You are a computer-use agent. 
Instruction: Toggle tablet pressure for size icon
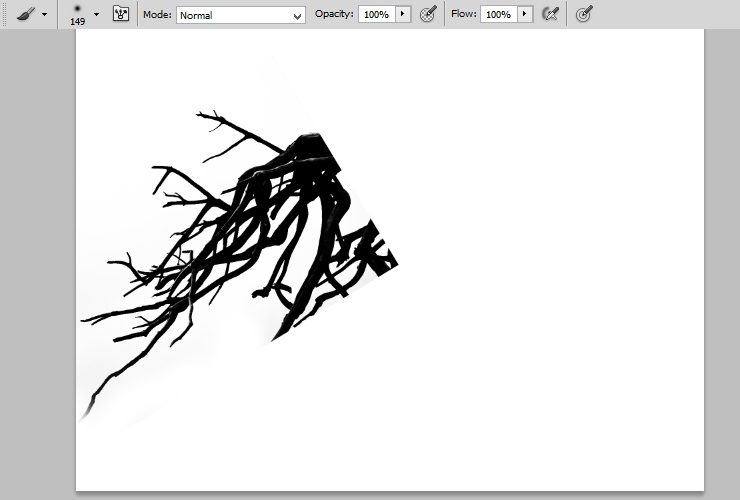click(x=584, y=15)
